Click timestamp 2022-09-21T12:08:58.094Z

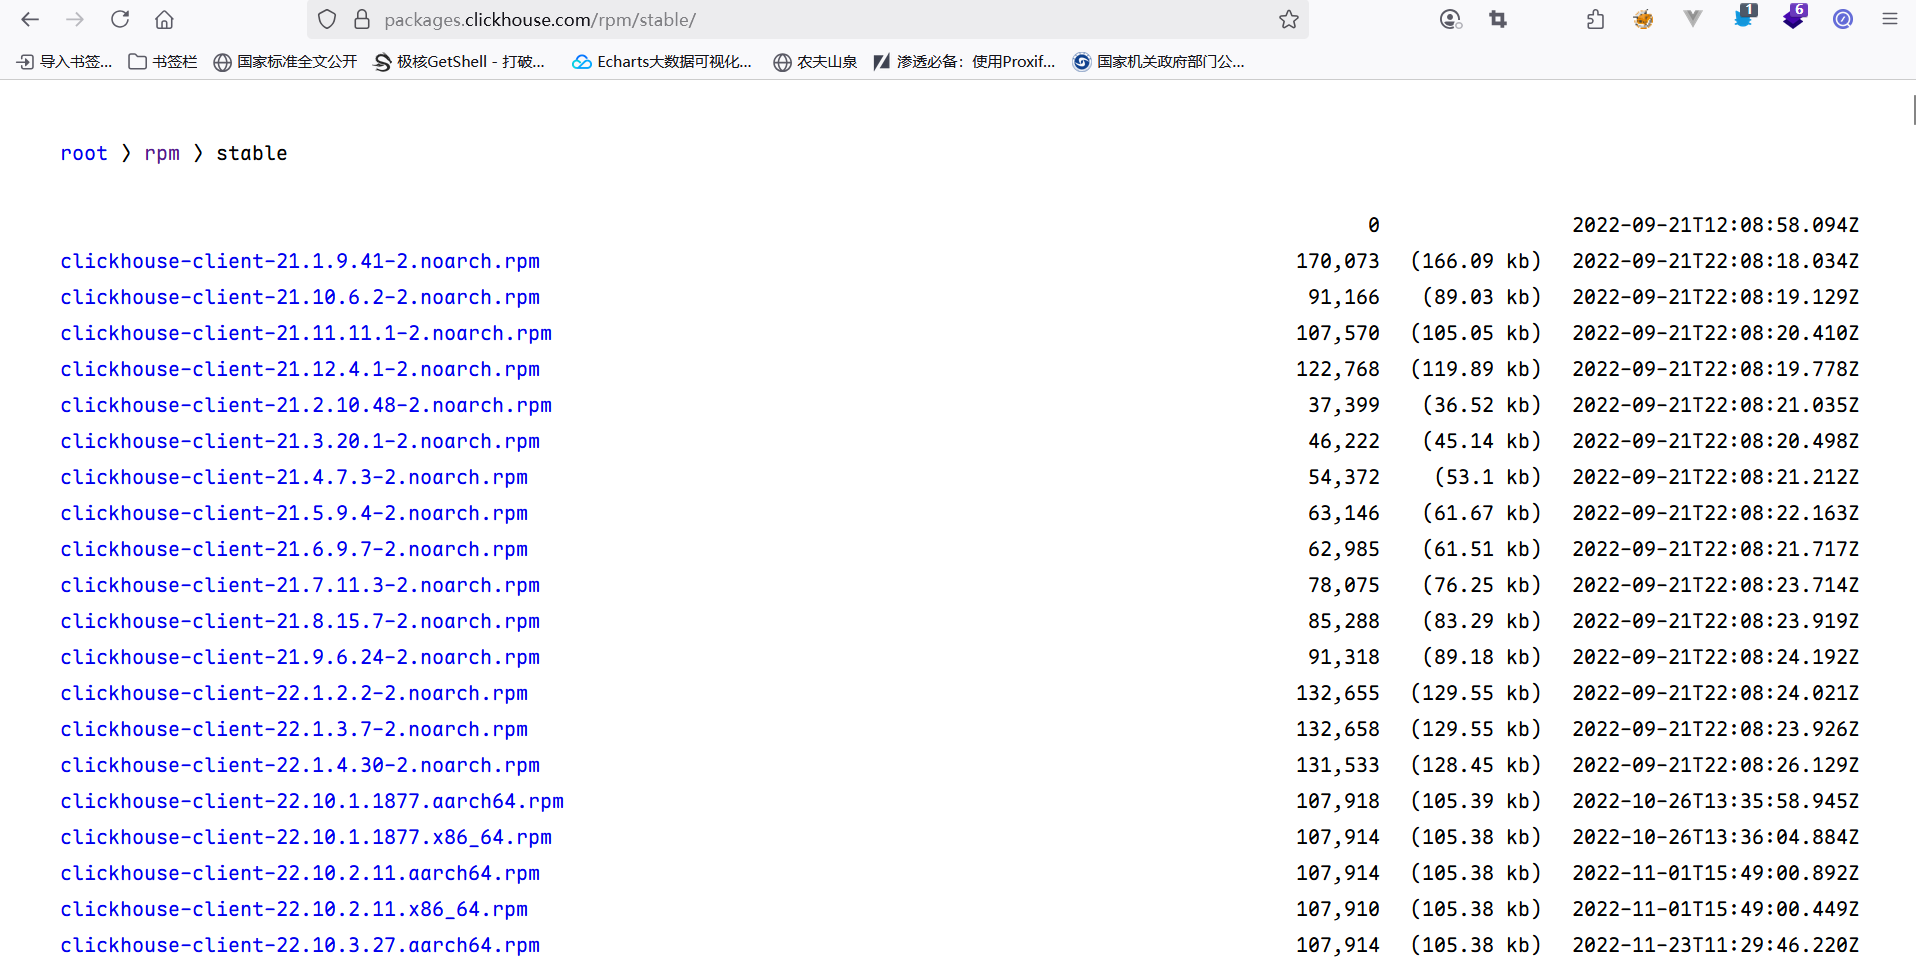pyautogui.click(x=1716, y=225)
